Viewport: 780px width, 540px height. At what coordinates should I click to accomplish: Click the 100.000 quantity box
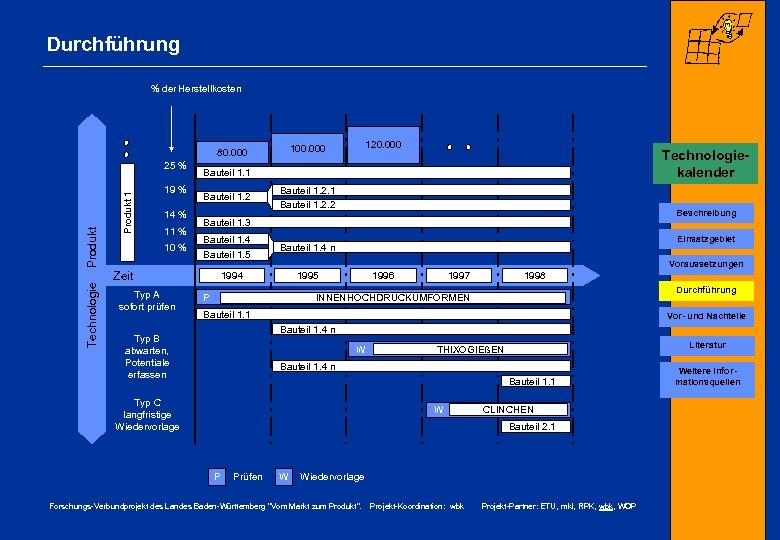coord(307,148)
